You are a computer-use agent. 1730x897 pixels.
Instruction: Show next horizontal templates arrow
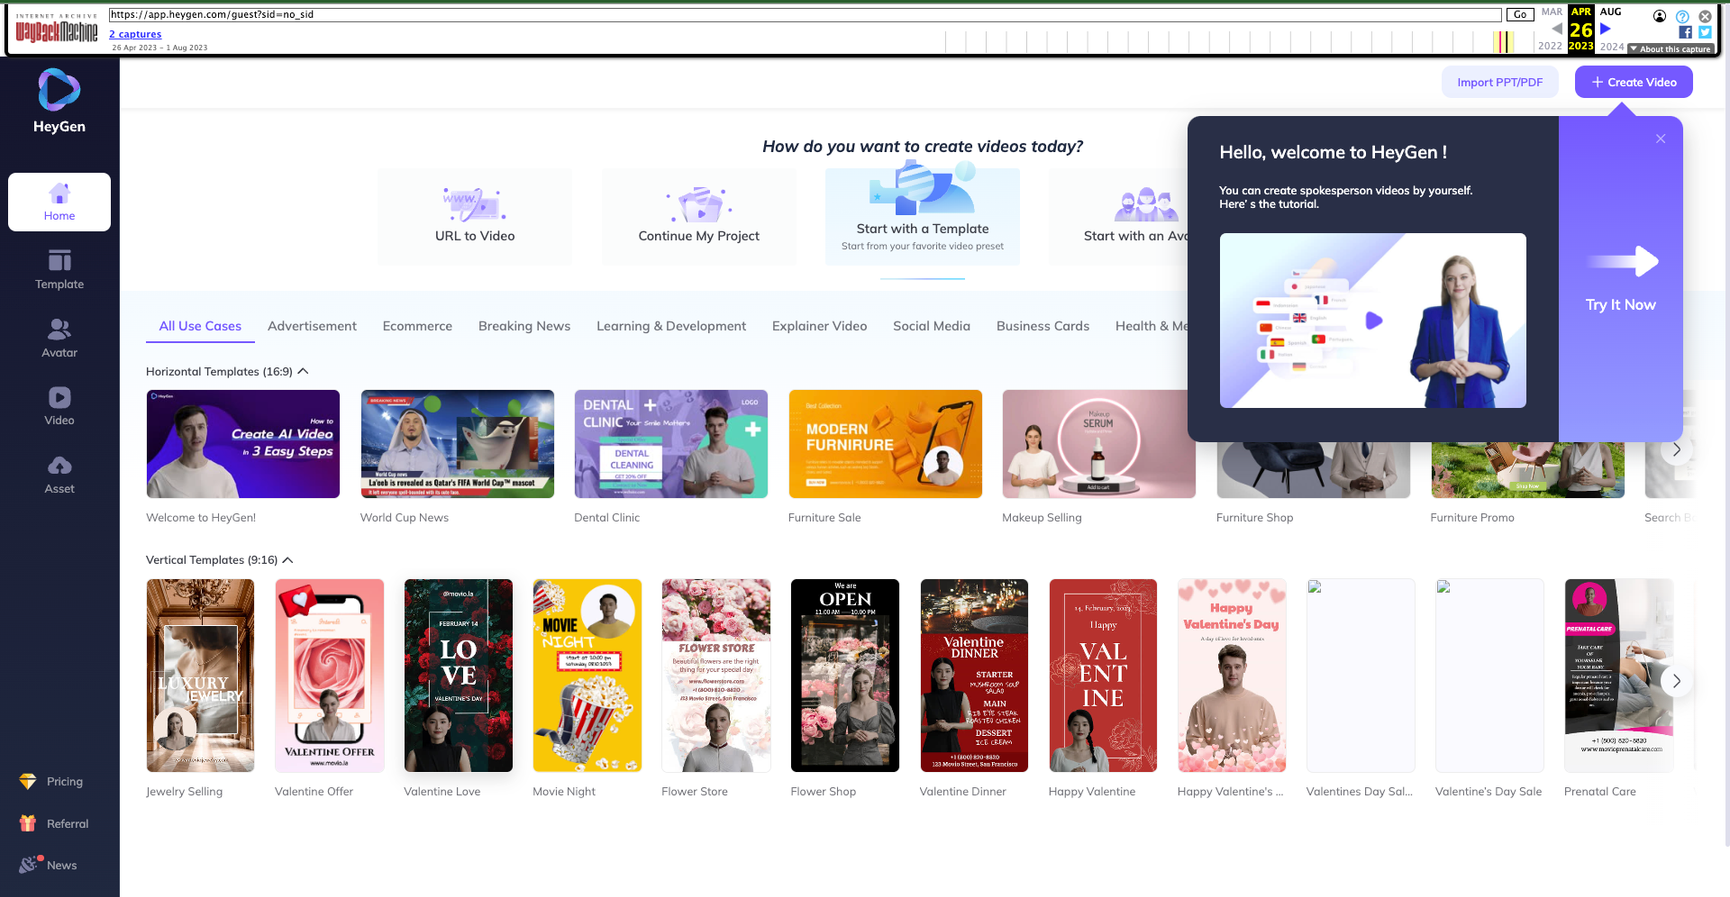[x=1676, y=450]
